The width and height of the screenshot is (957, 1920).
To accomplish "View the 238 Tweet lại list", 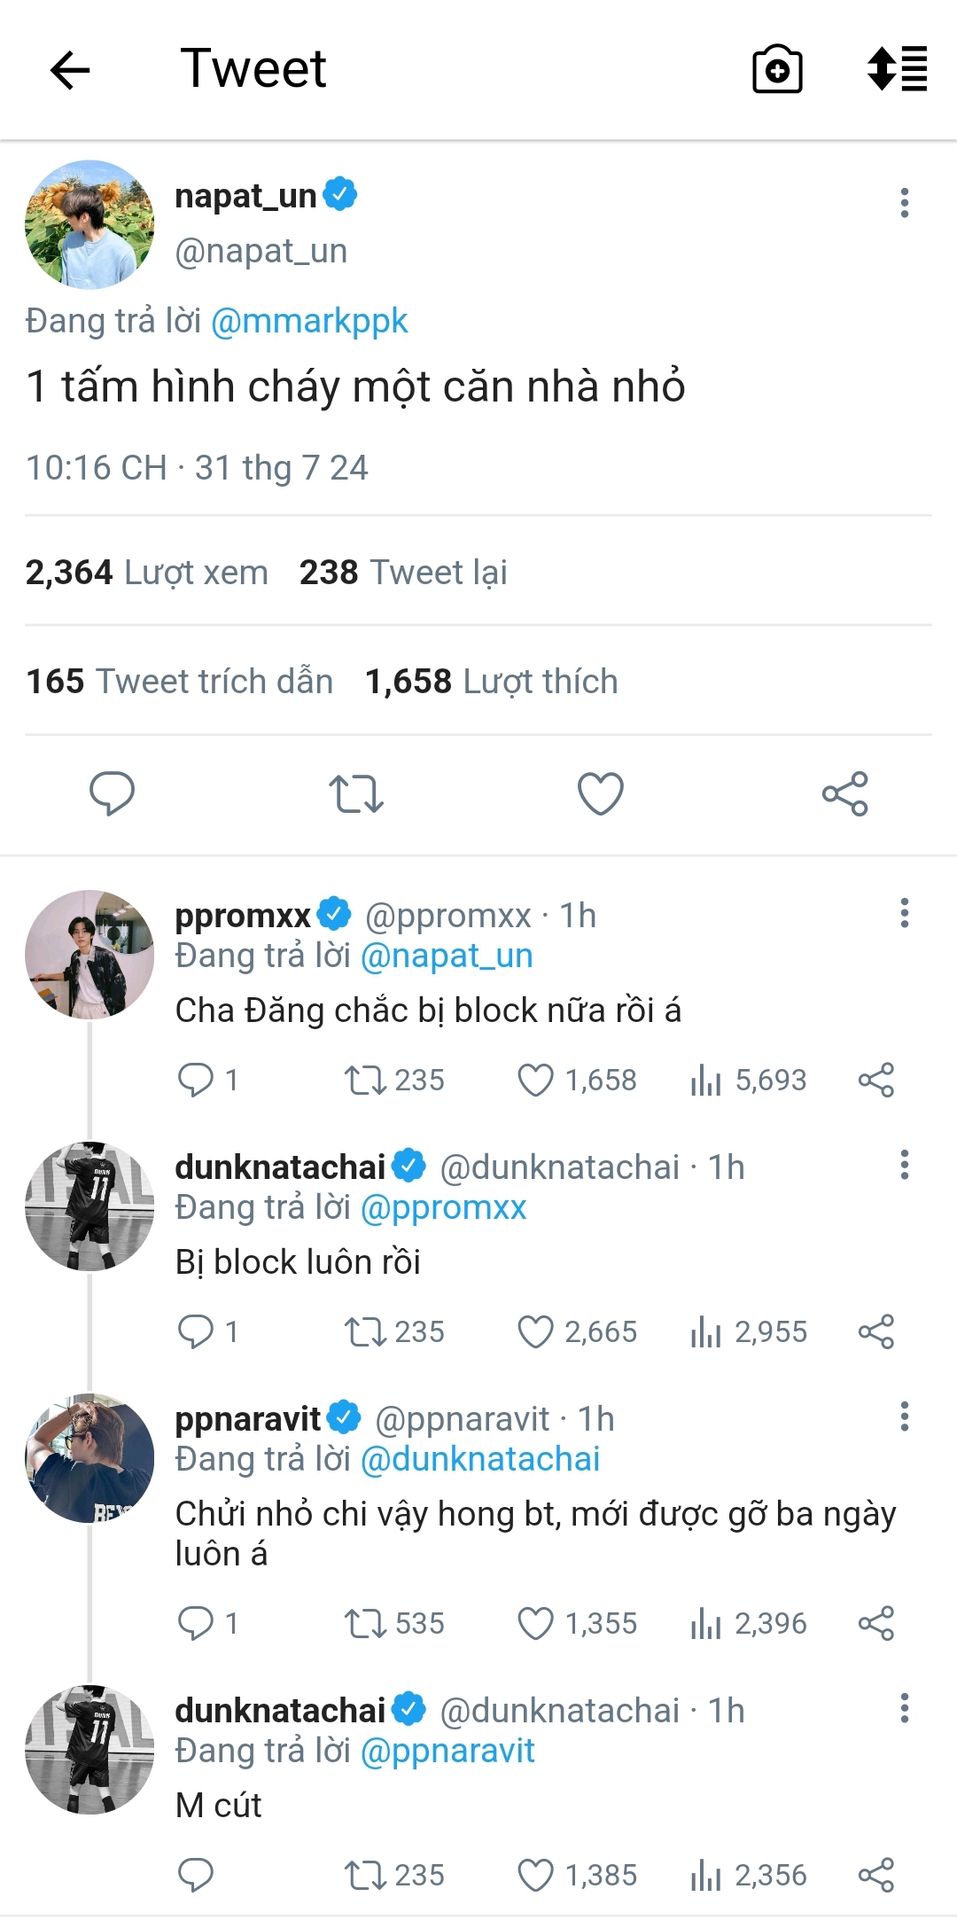I will (403, 572).
